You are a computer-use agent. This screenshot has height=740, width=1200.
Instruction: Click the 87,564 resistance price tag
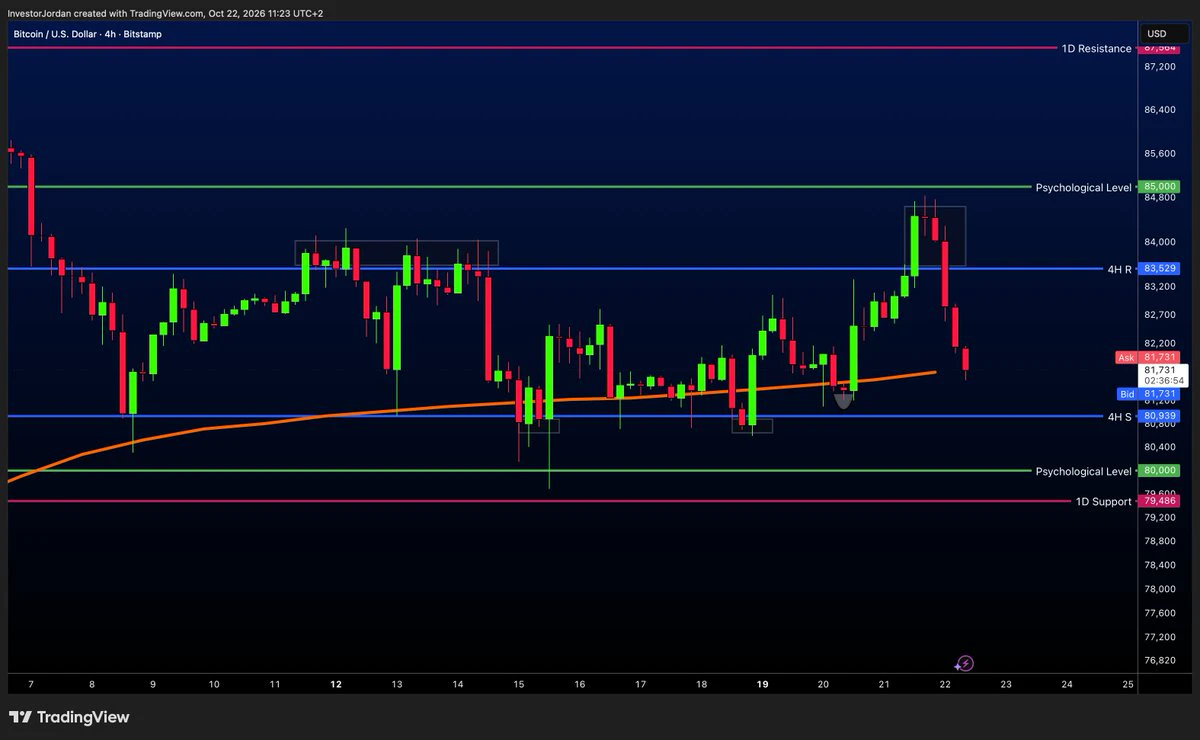pyautogui.click(x=1161, y=48)
